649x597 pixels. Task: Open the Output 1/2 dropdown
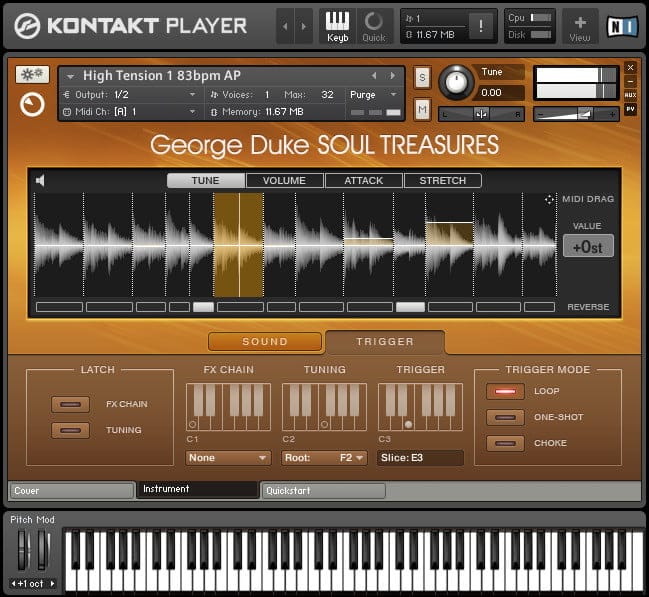tap(130, 95)
